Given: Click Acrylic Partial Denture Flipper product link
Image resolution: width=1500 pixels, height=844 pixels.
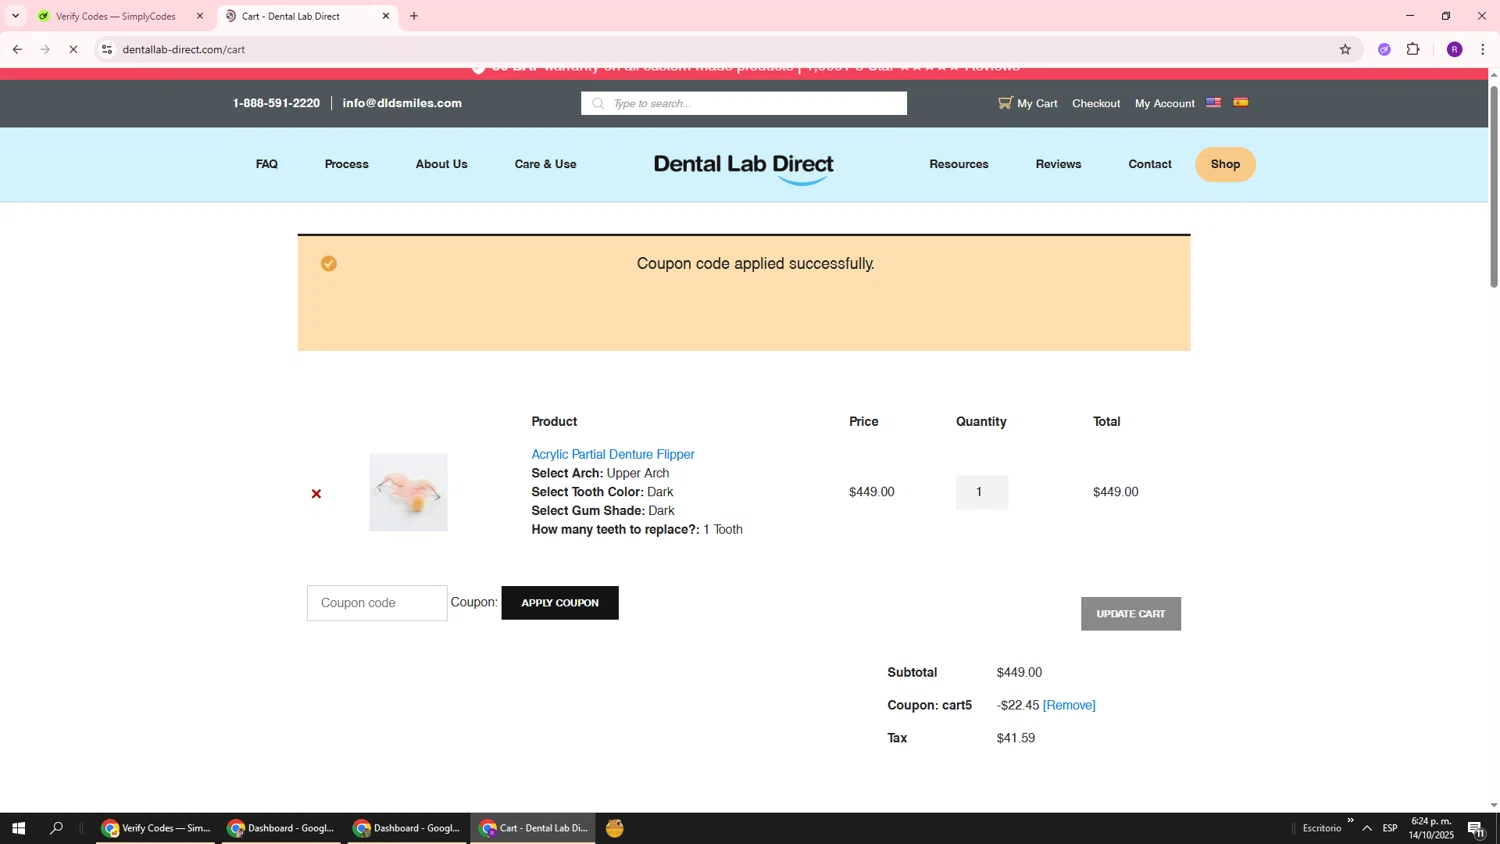Looking at the screenshot, I should [x=613, y=455].
